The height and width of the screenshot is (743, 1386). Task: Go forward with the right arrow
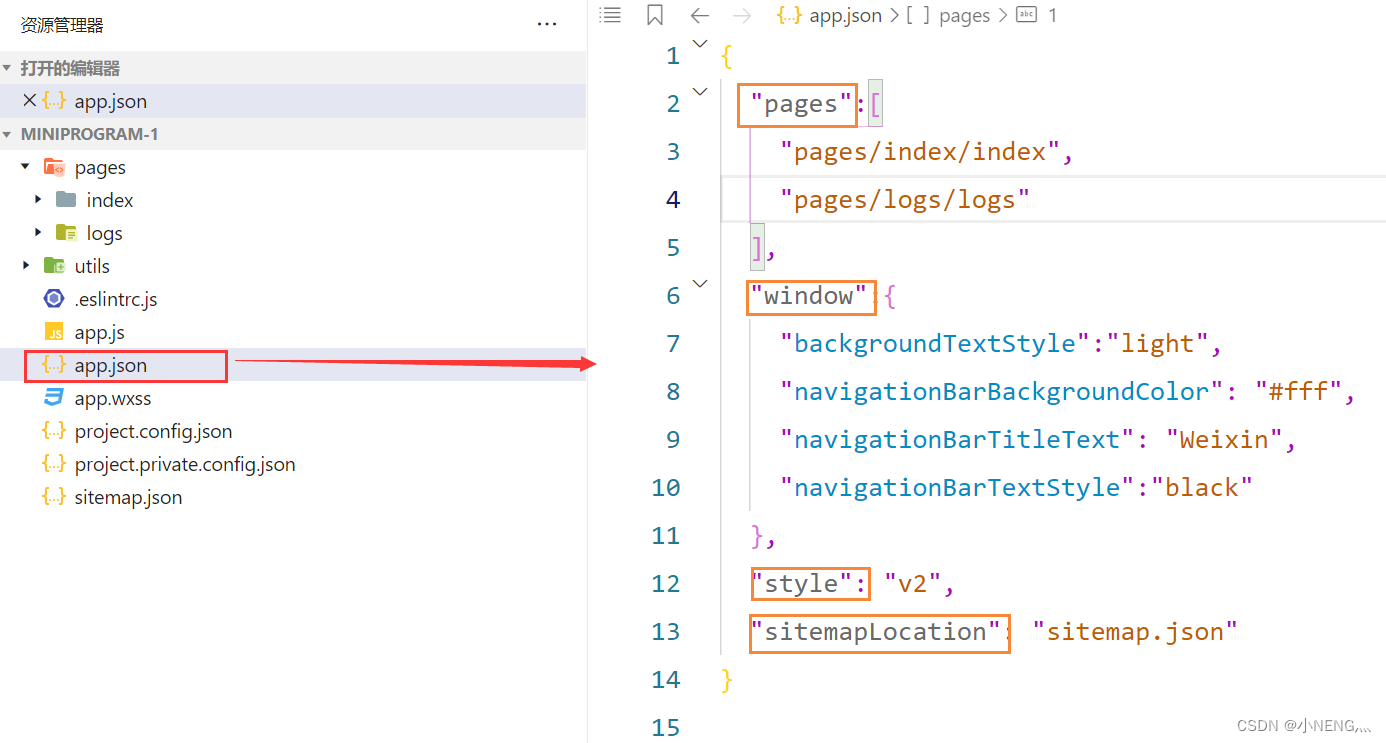coord(742,15)
